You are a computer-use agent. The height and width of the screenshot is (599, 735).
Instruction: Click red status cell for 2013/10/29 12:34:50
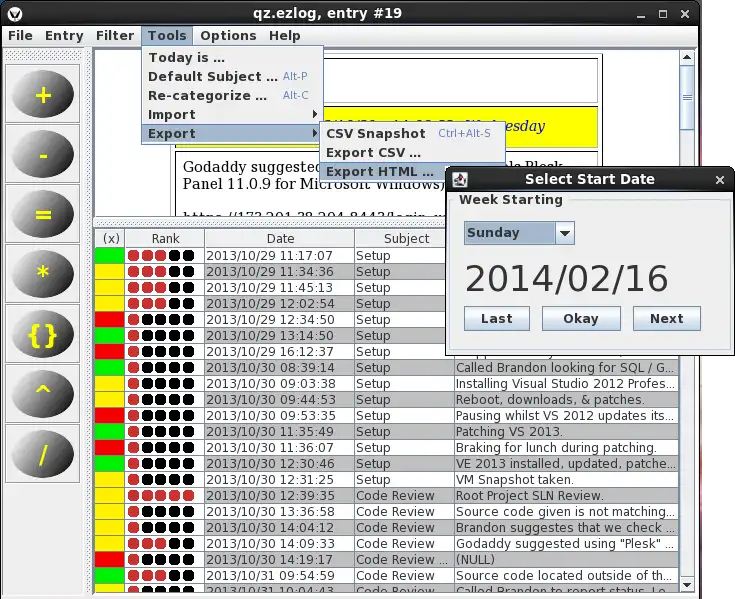click(110, 320)
